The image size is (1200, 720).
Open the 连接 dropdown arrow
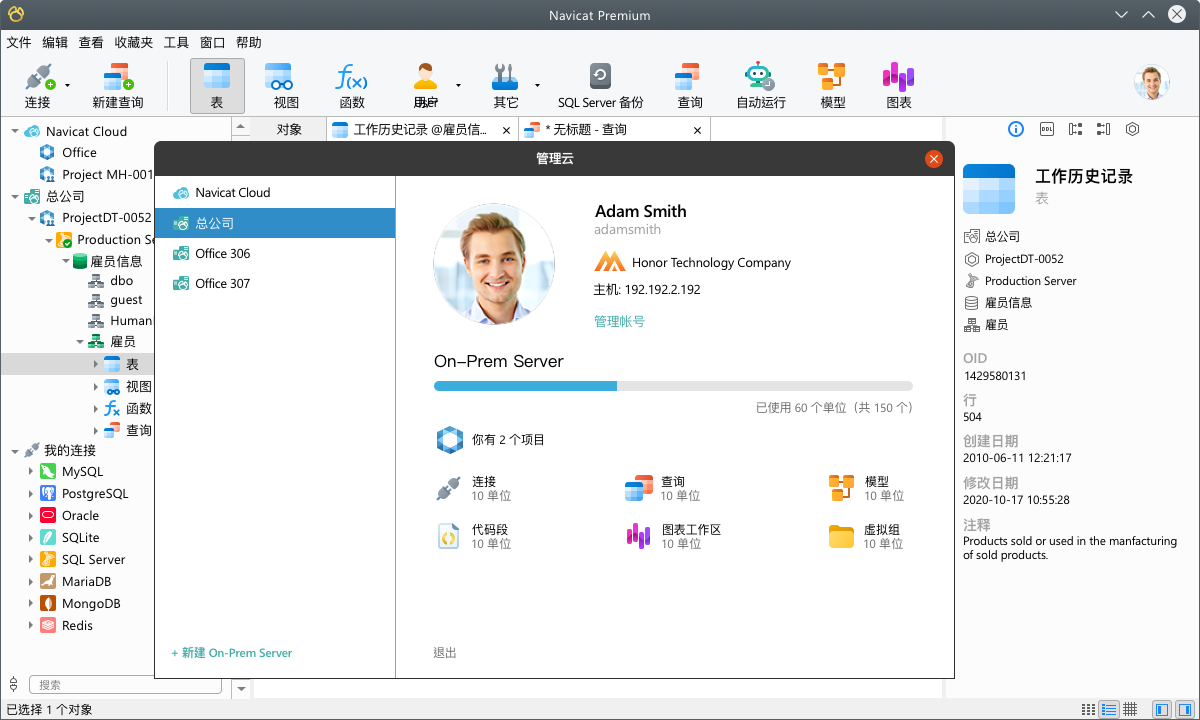[68, 86]
